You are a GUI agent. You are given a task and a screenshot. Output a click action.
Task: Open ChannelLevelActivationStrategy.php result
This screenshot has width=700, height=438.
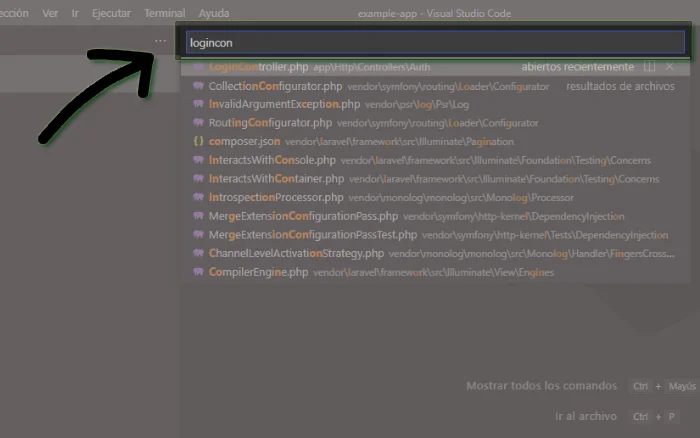point(435,254)
